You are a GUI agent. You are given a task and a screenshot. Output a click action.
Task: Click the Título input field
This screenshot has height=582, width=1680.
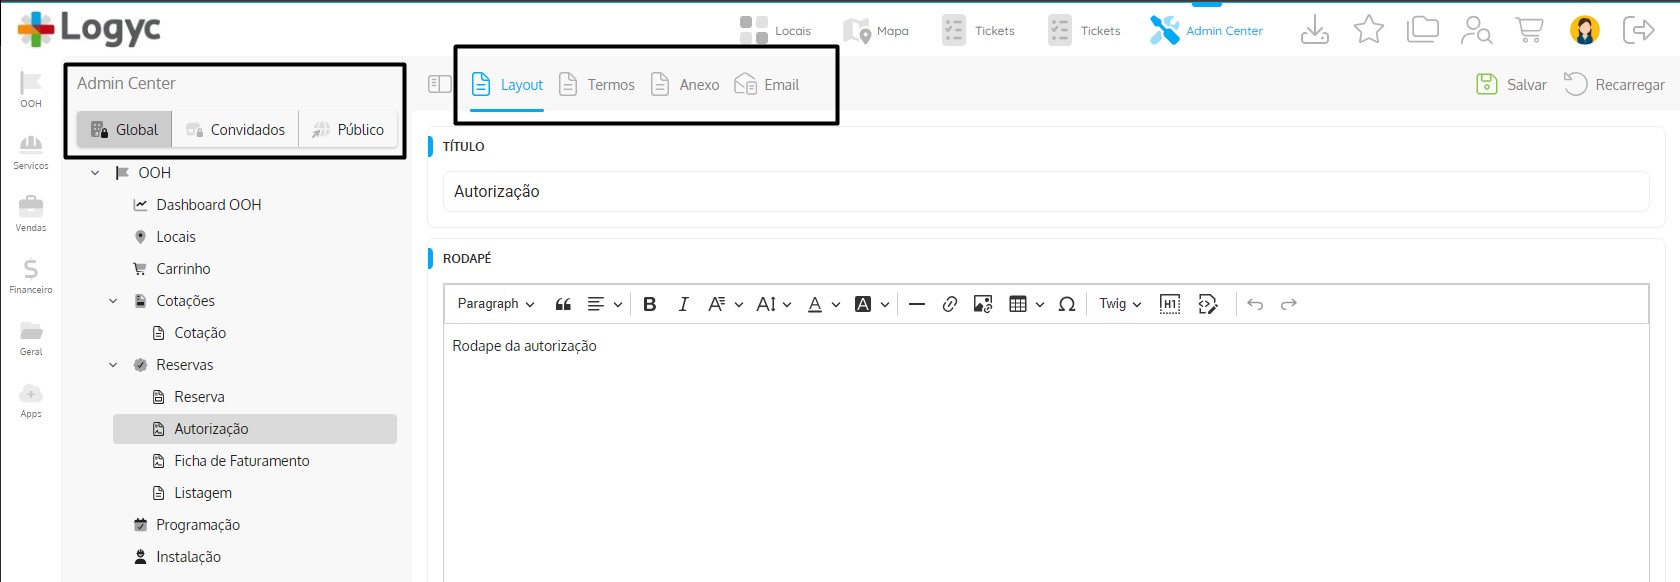tap(1045, 191)
